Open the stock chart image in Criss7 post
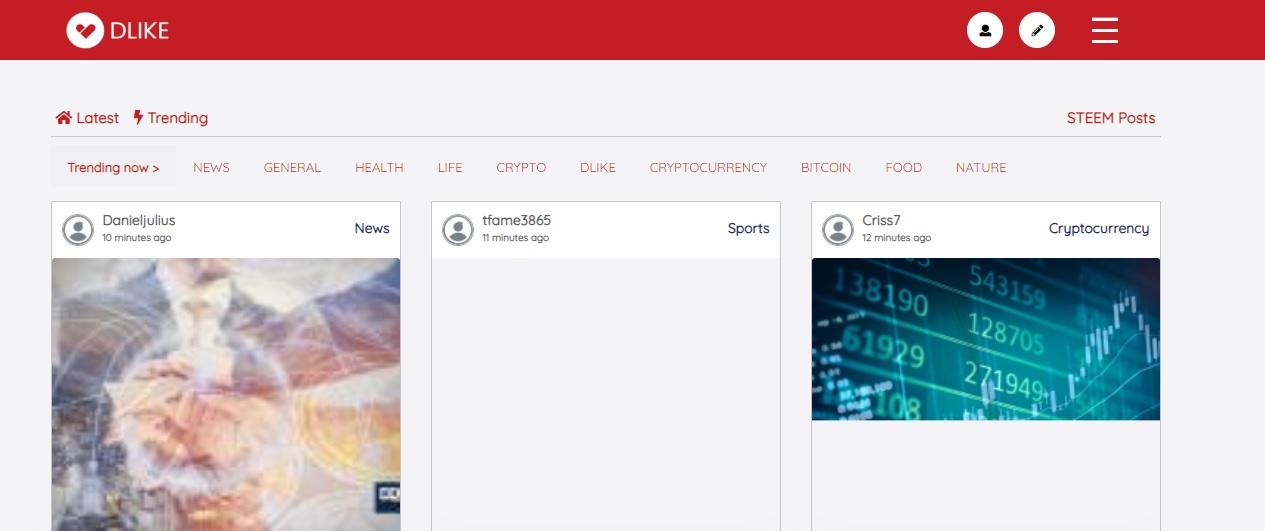 coord(986,339)
